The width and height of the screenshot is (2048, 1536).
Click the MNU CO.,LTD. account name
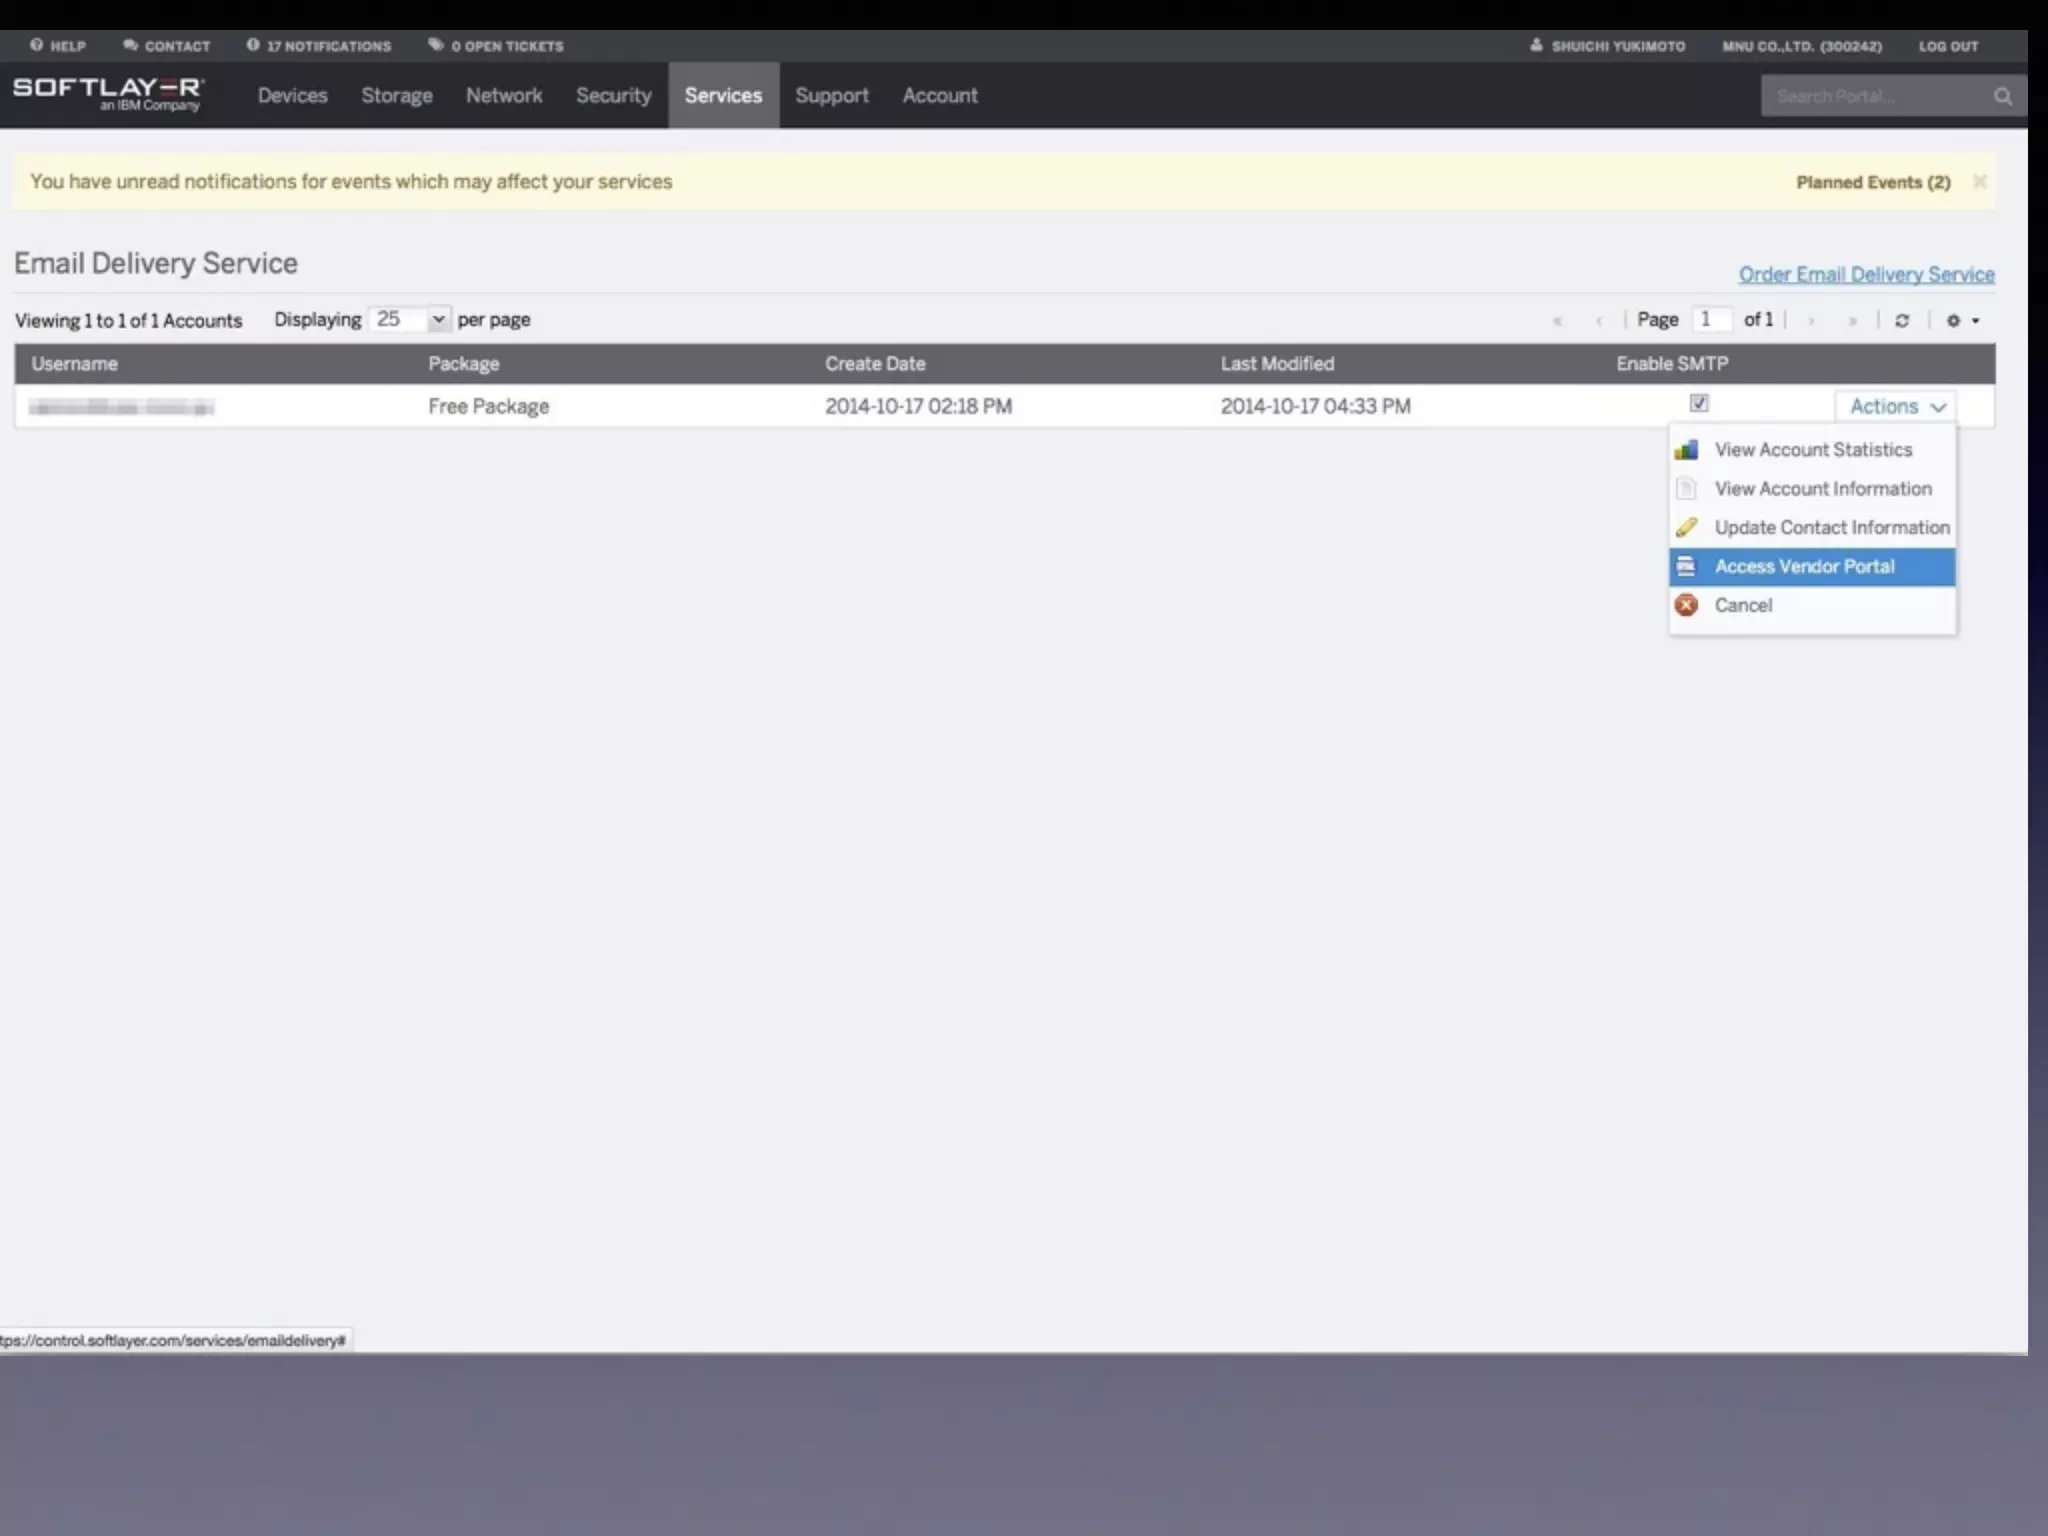pyautogui.click(x=1802, y=46)
